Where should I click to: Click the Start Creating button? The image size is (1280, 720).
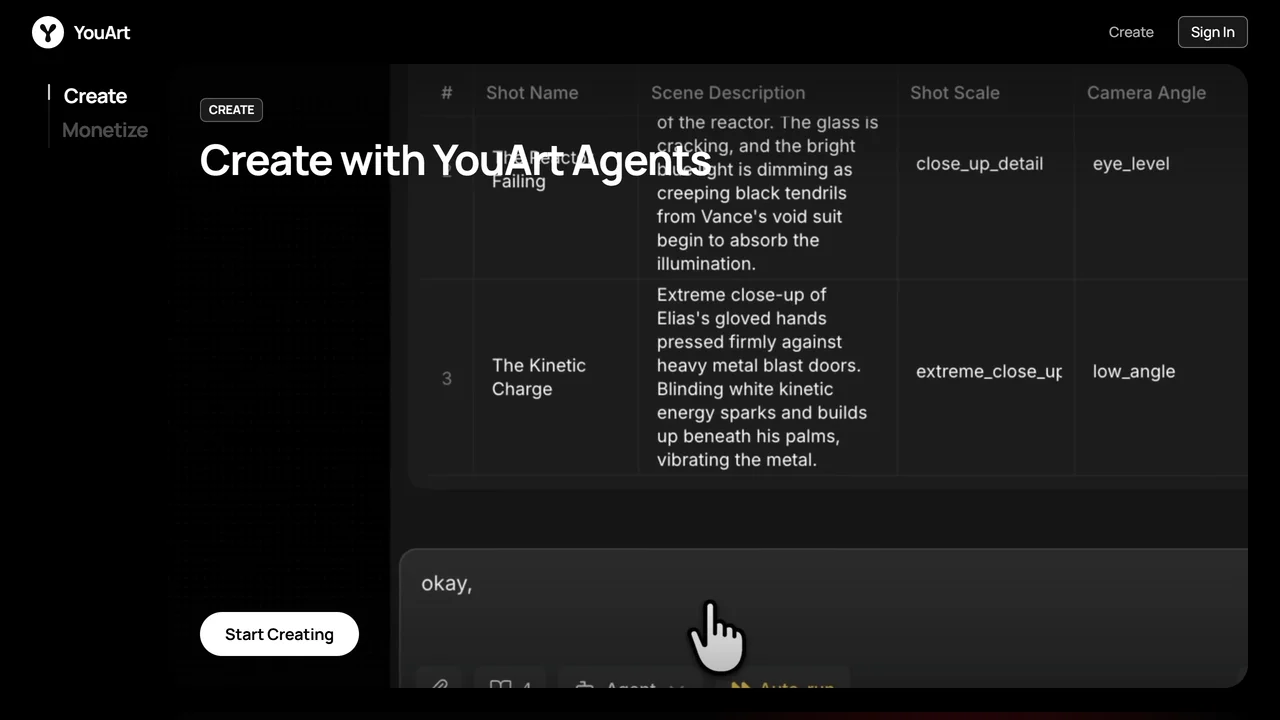pos(279,634)
